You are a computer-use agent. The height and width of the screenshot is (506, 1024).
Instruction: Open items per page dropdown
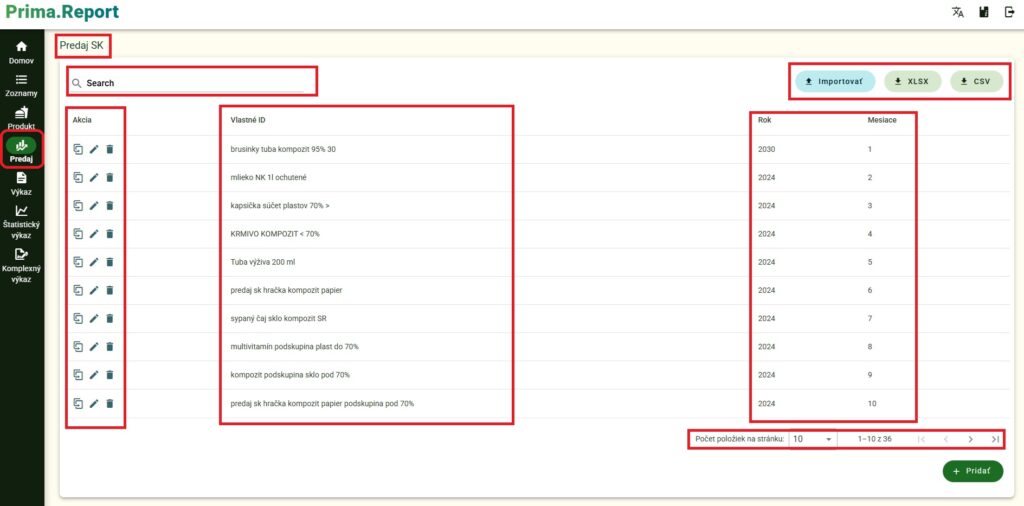(x=813, y=439)
